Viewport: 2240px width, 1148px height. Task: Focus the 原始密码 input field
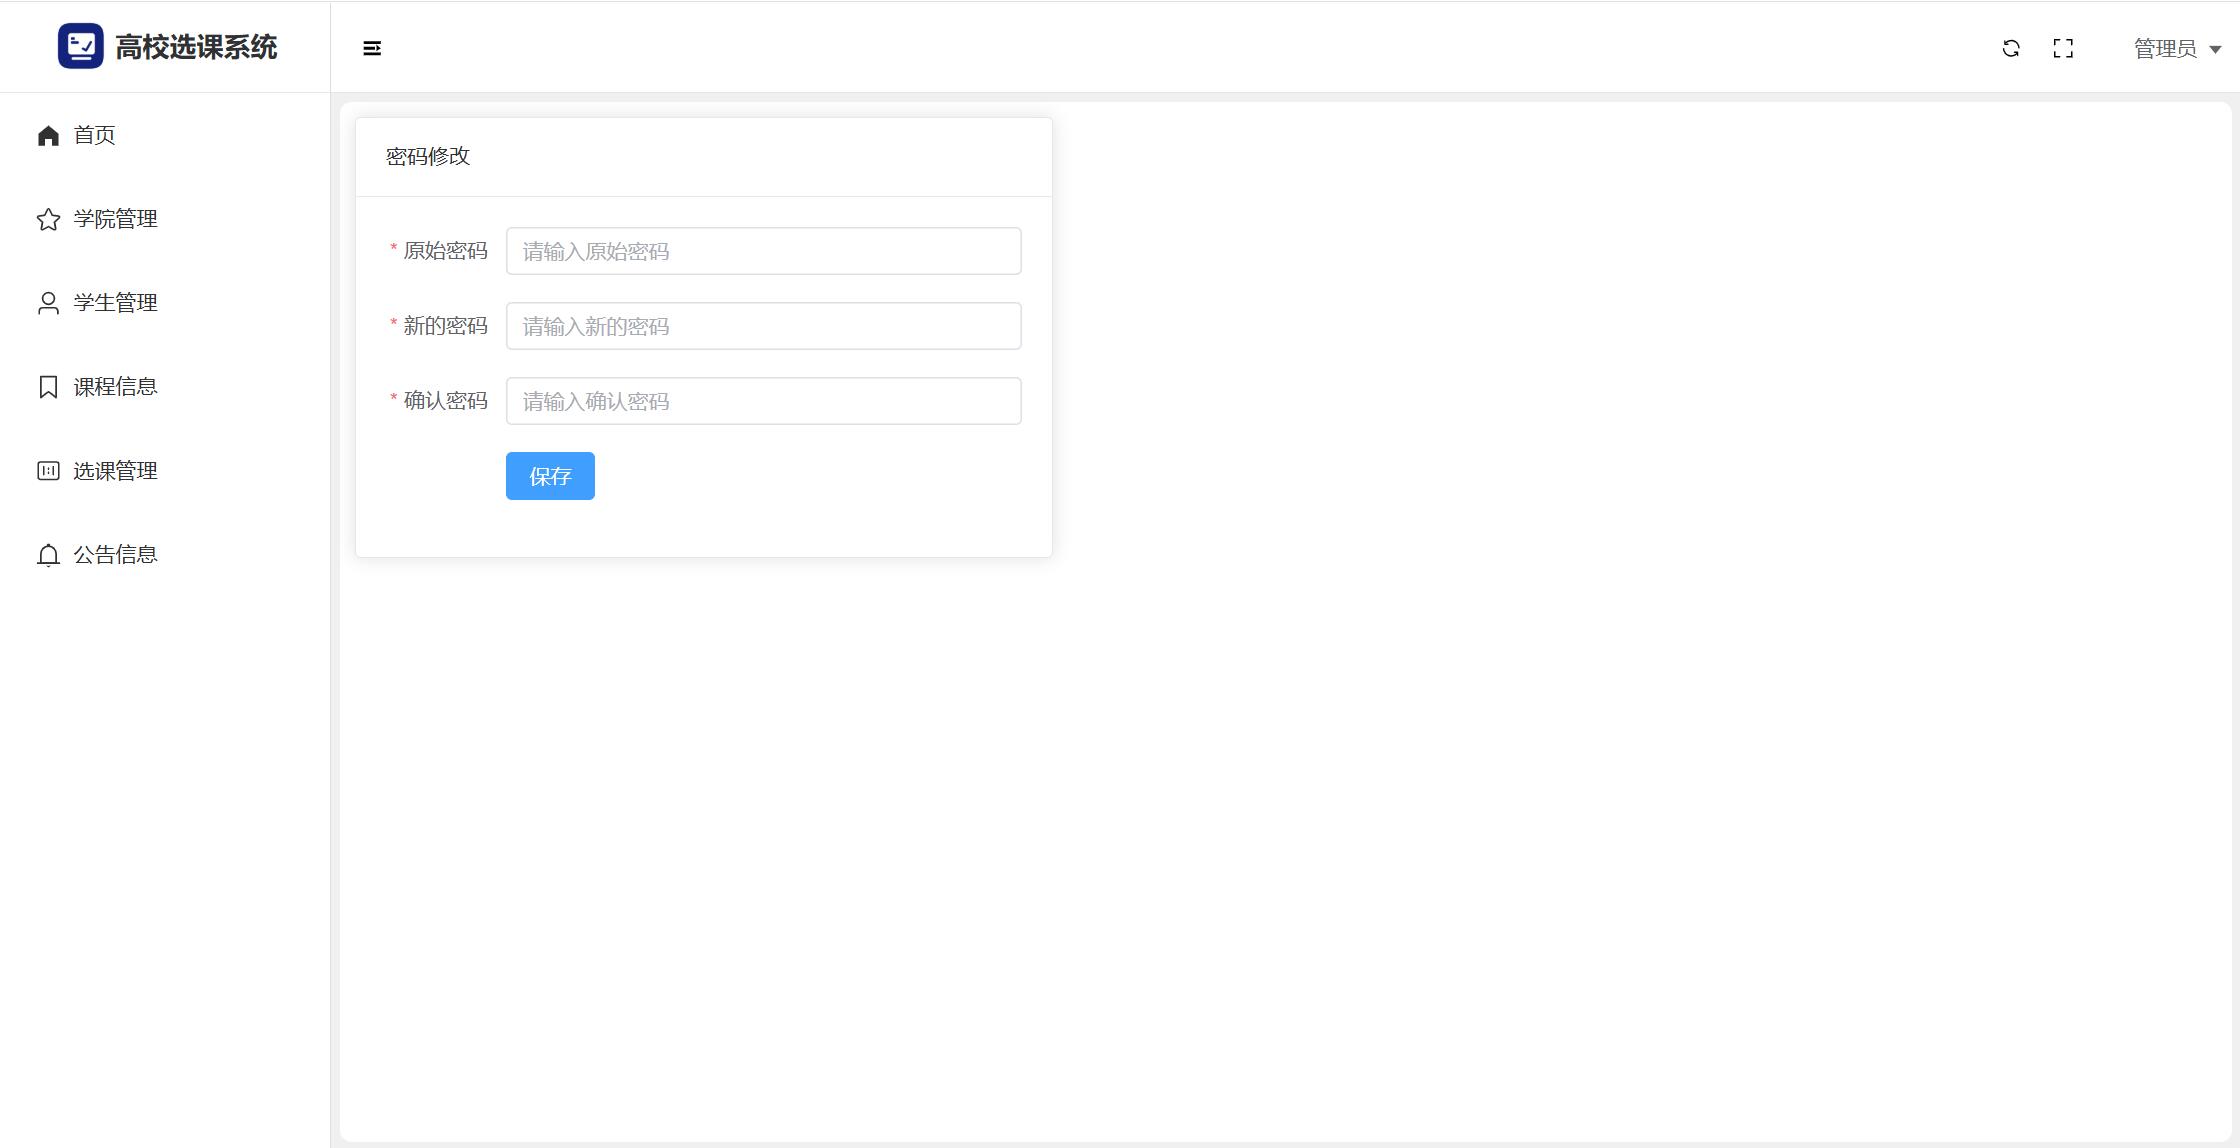tap(763, 251)
